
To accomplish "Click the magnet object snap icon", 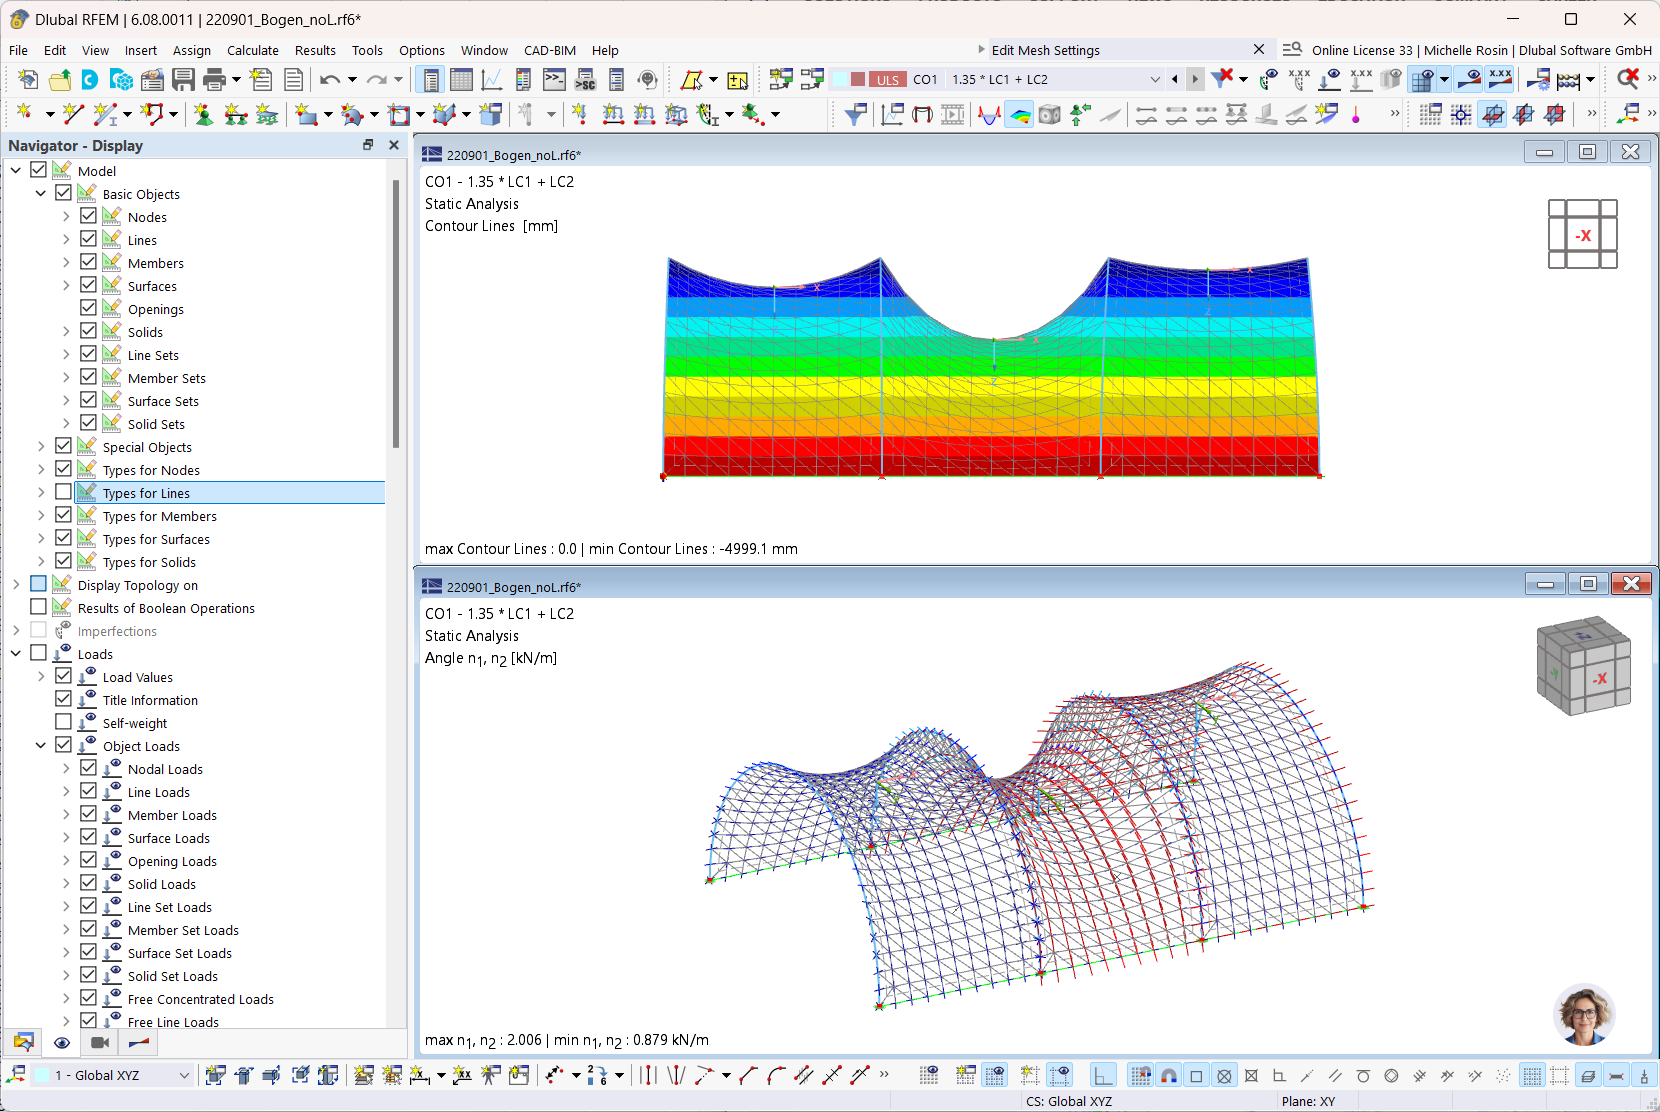I will coord(1168,1076).
